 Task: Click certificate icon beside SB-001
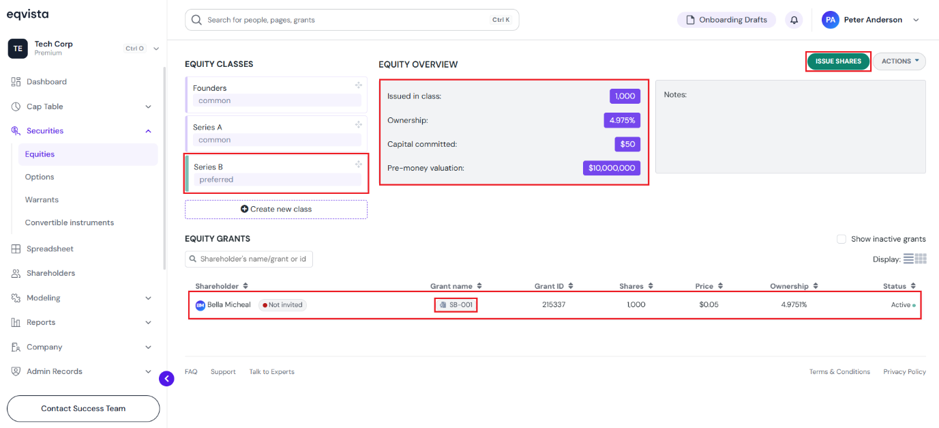[443, 305]
